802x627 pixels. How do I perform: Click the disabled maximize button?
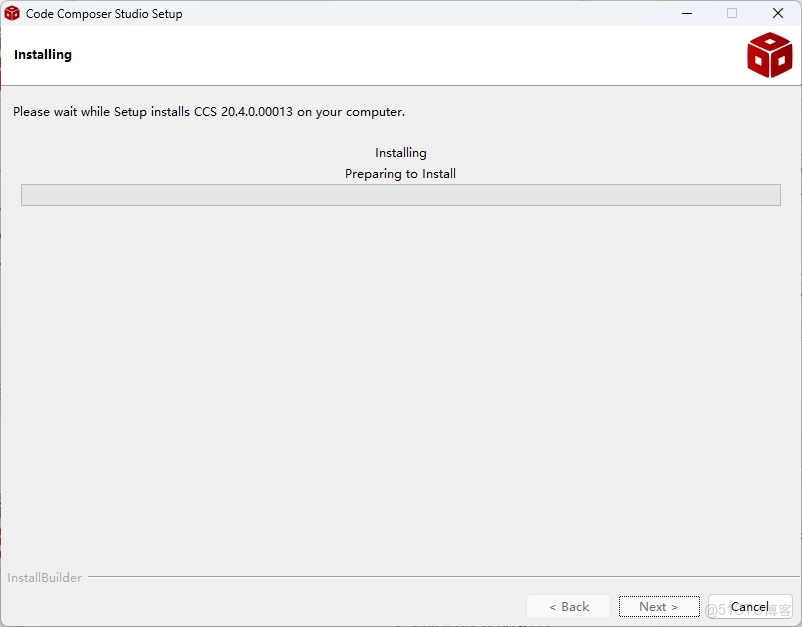coord(732,13)
